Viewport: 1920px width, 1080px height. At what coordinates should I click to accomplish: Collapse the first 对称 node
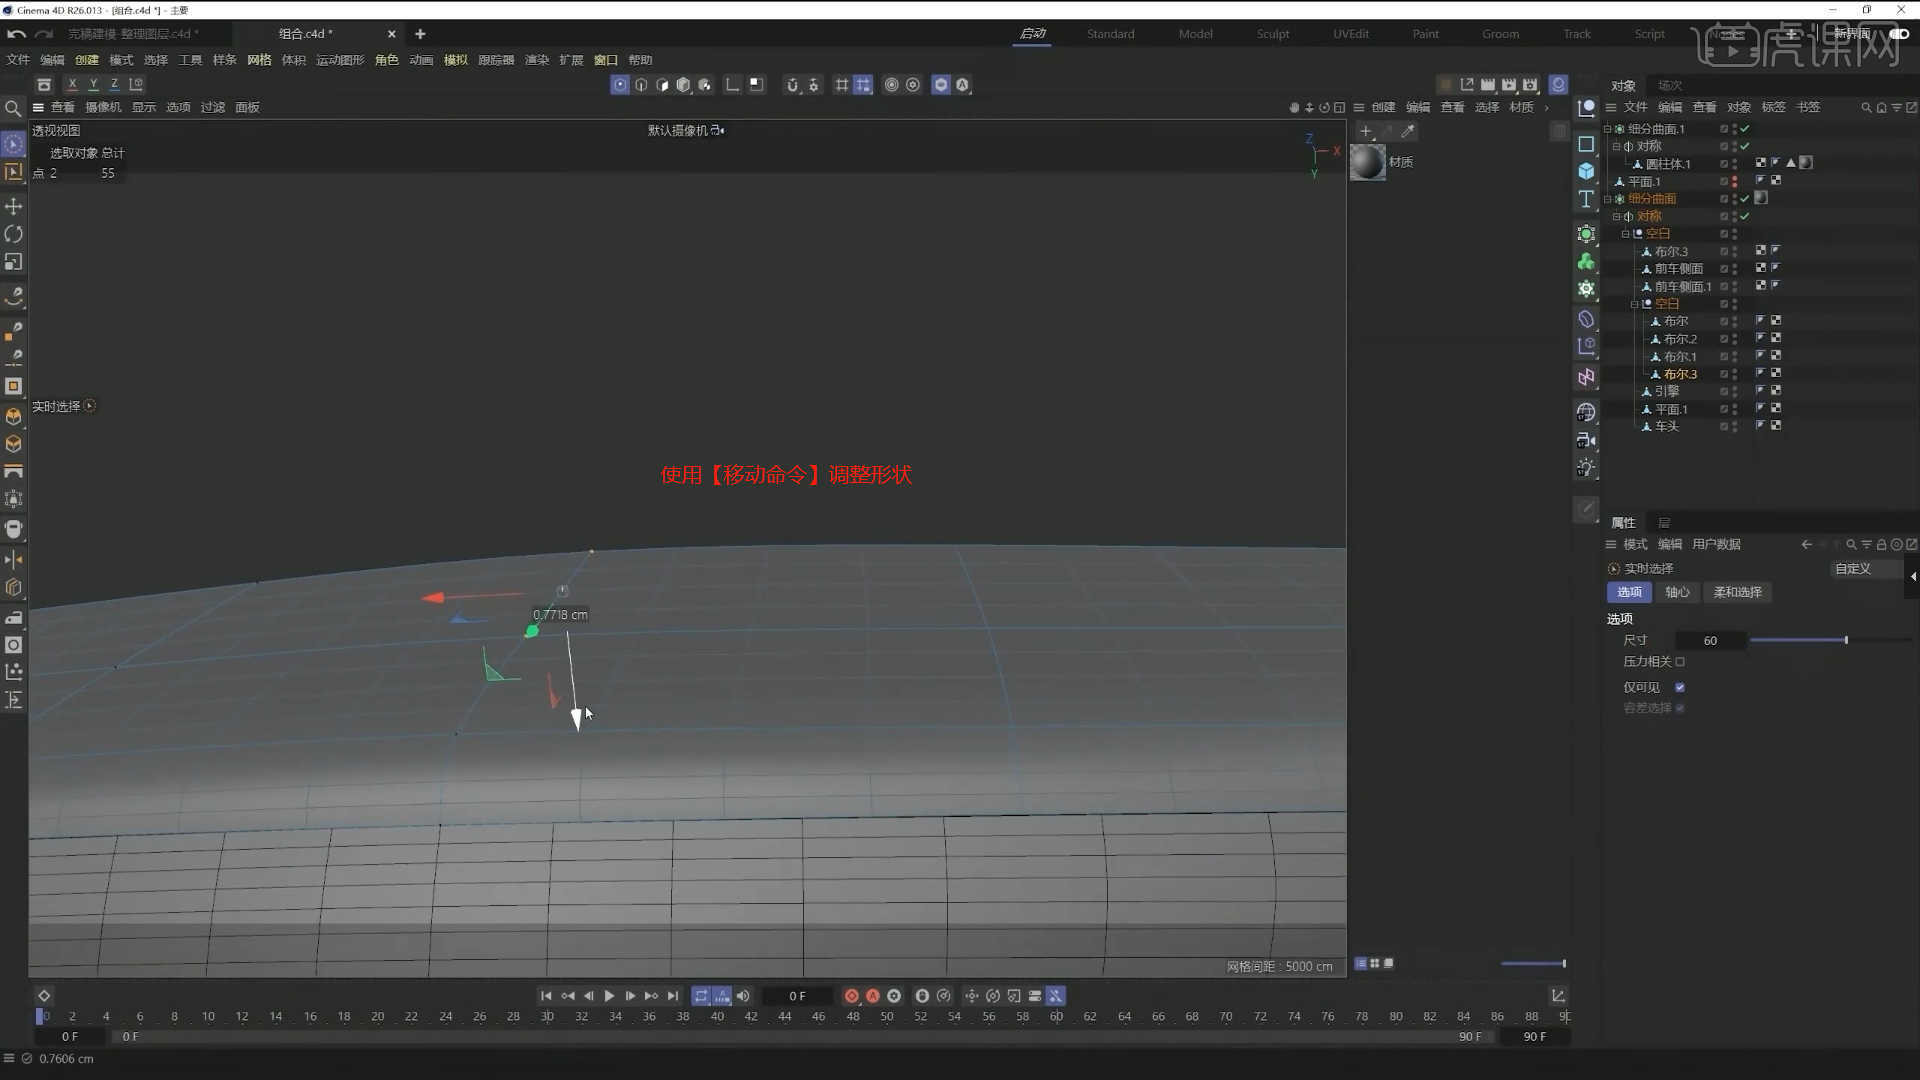click(1616, 147)
